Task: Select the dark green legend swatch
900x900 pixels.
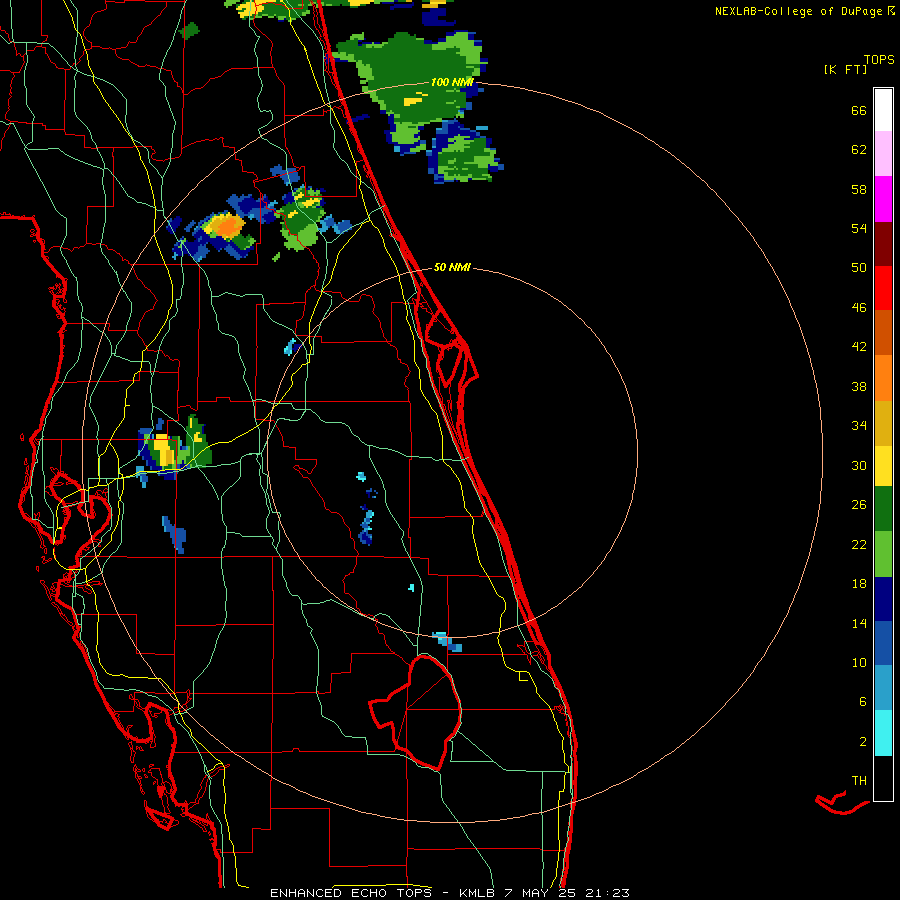Action: [x=883, y=509]
